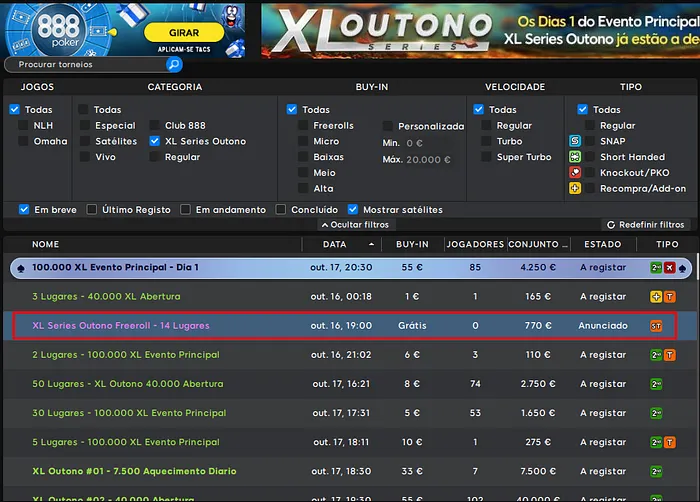The height and width of the screenshot is (502, 700).
Task: Click the Redefinir filtros reset icon
Action: pyautogui.click(x=611, y=225)
